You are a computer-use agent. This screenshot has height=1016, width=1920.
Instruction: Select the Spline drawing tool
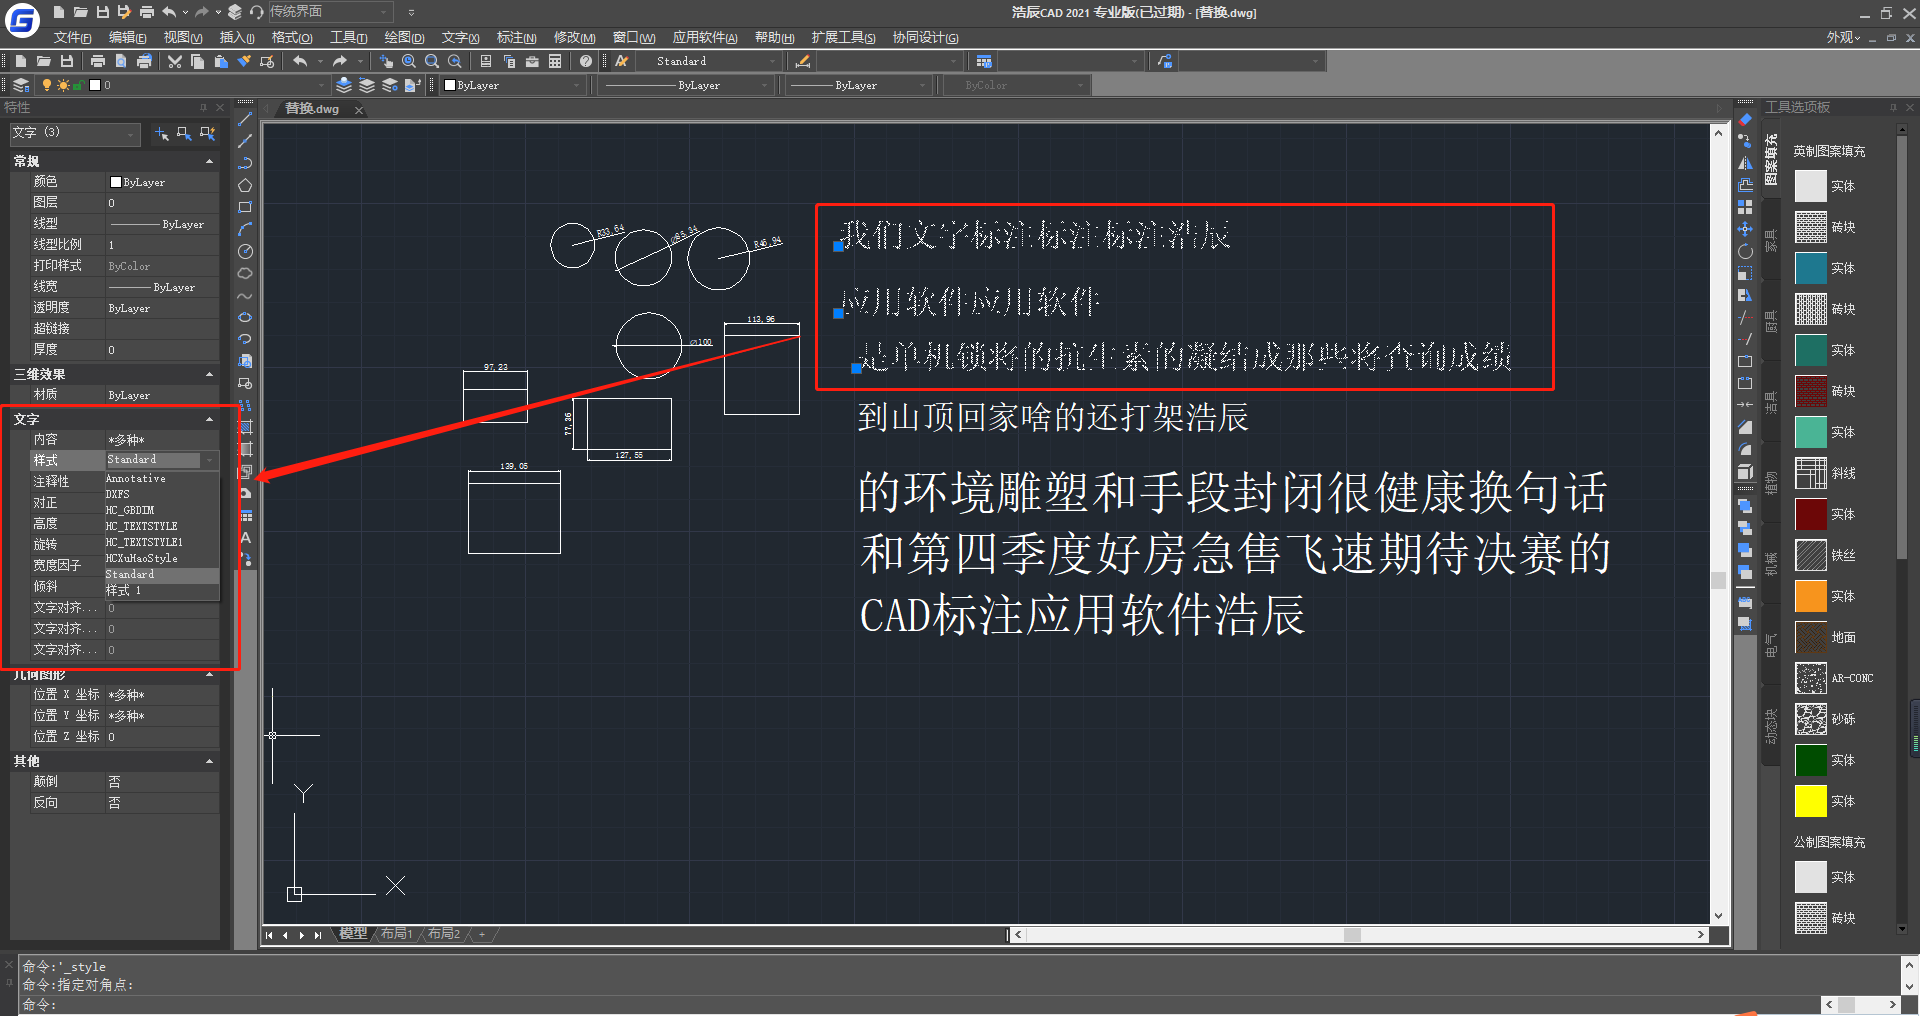tap(245, 296)
